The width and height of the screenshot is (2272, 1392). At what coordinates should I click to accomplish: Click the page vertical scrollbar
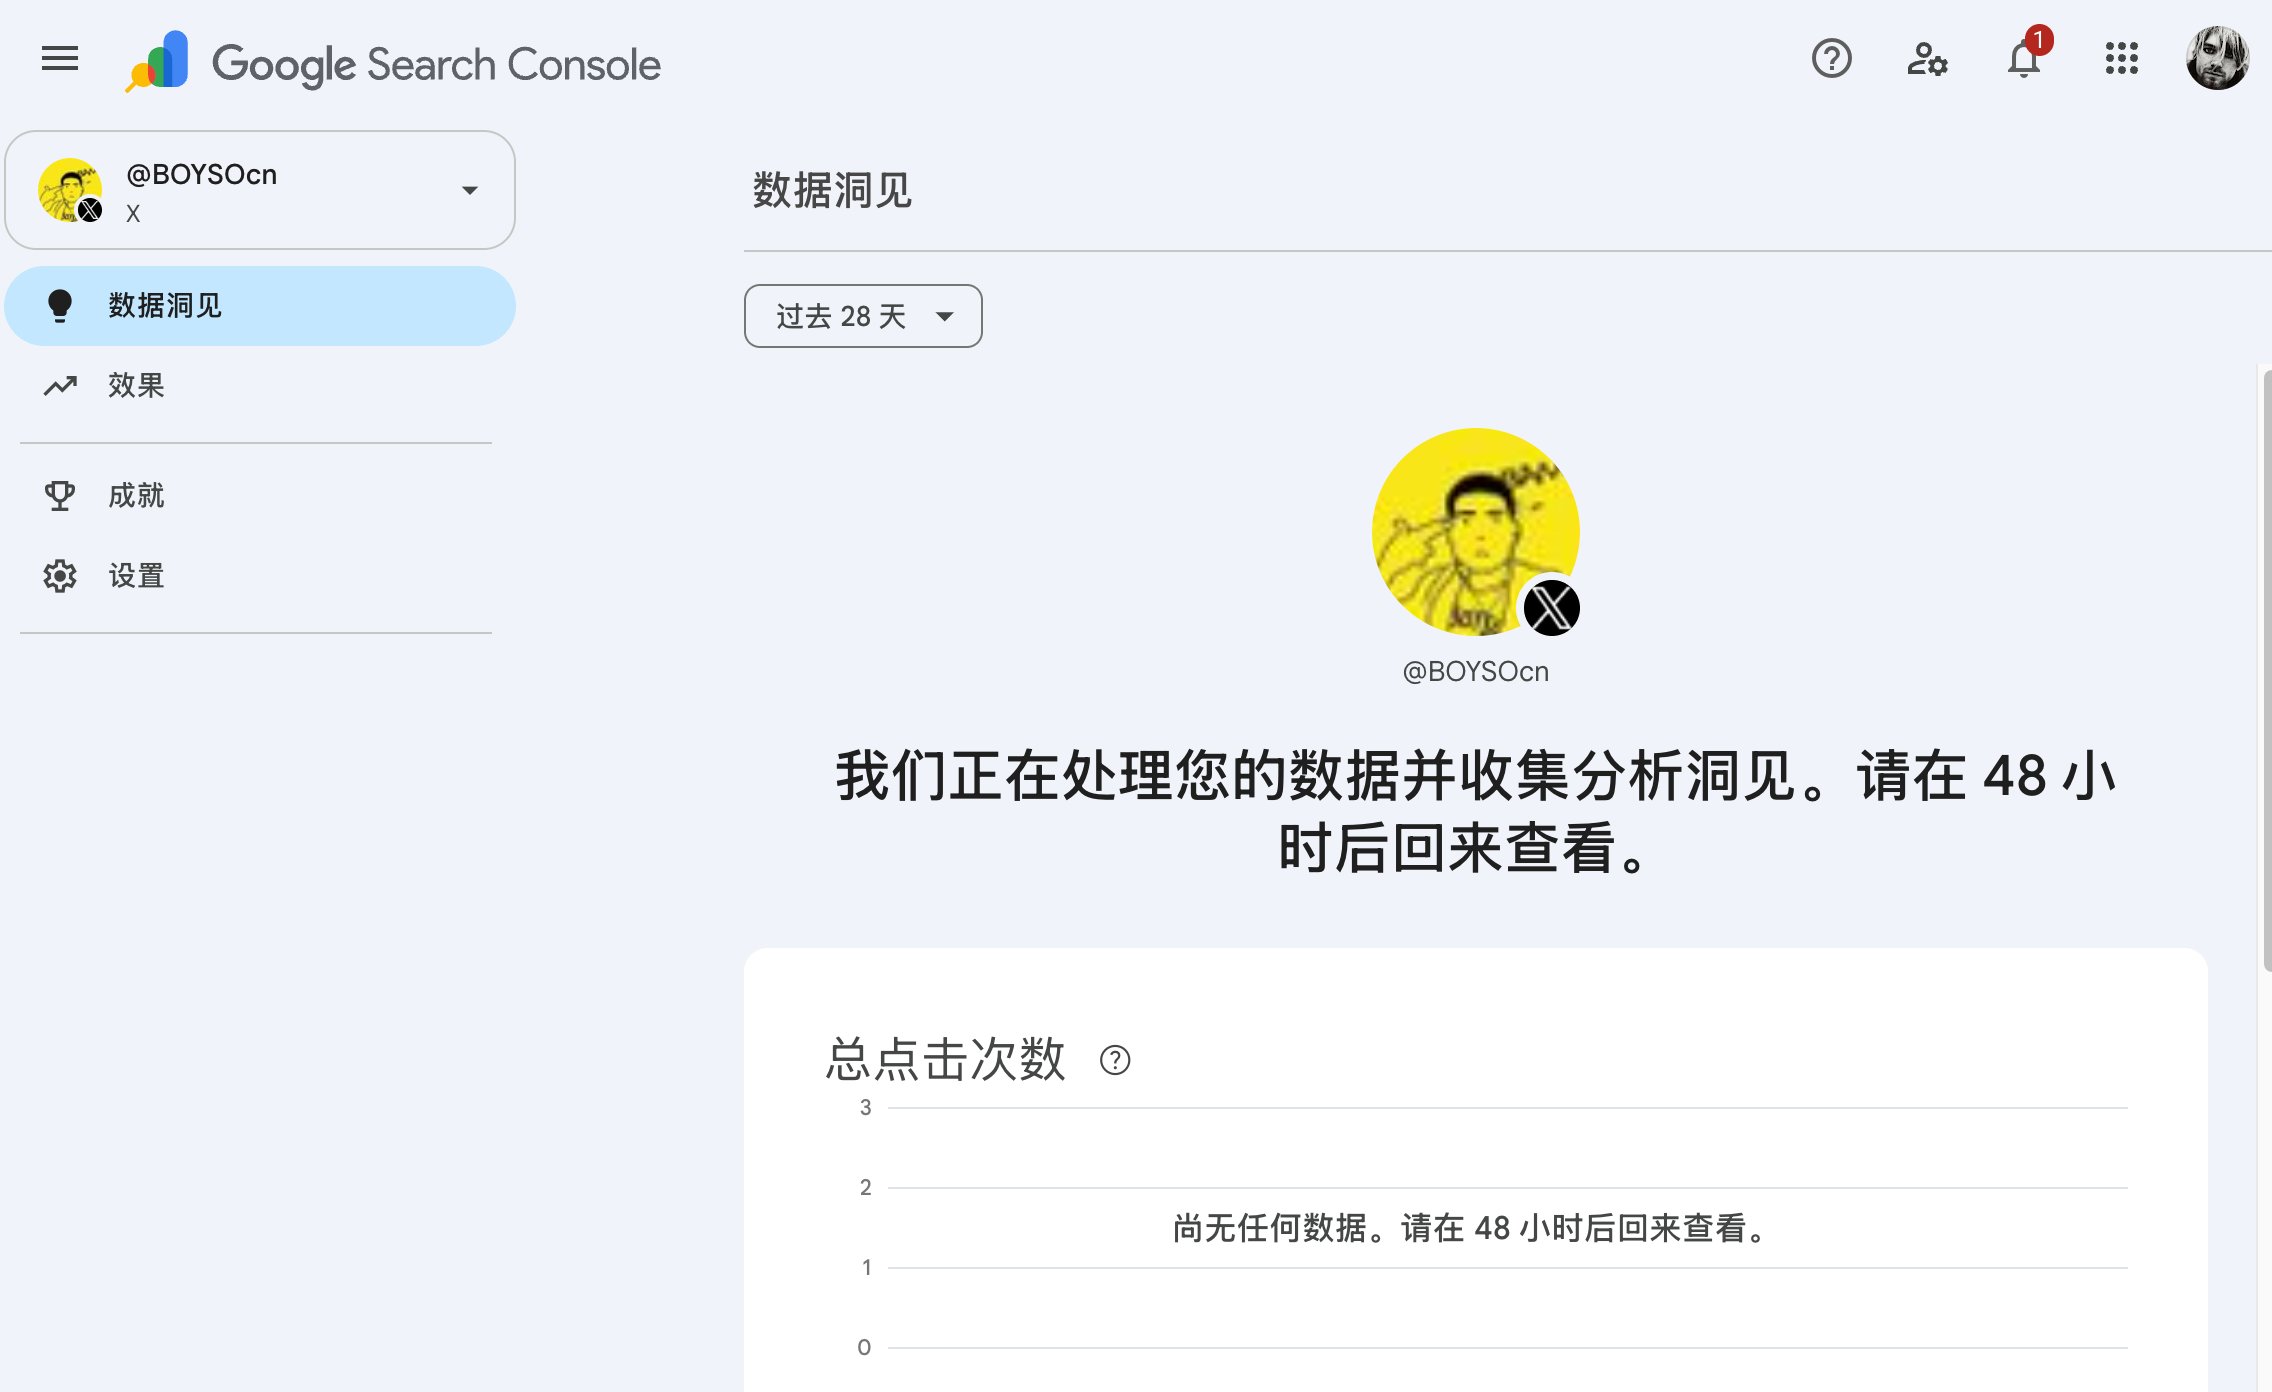click(x=2266, y=670)
